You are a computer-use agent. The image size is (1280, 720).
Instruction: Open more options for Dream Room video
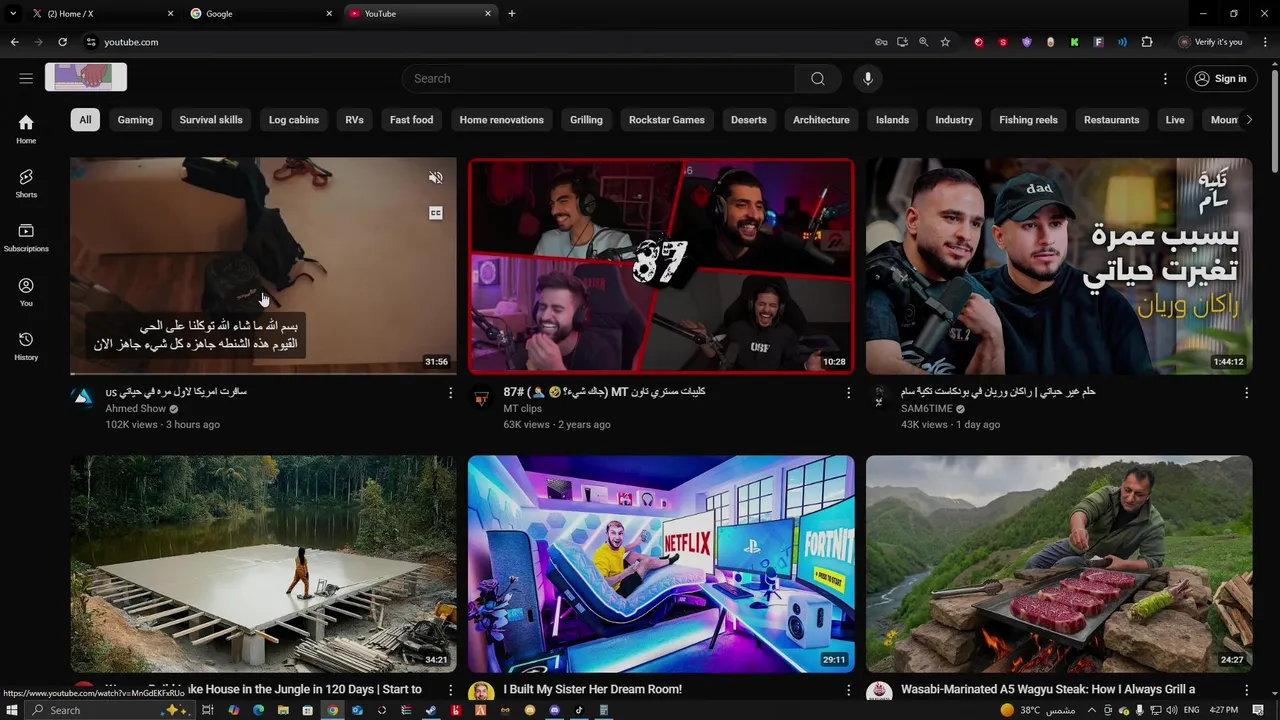click(848, 690)
